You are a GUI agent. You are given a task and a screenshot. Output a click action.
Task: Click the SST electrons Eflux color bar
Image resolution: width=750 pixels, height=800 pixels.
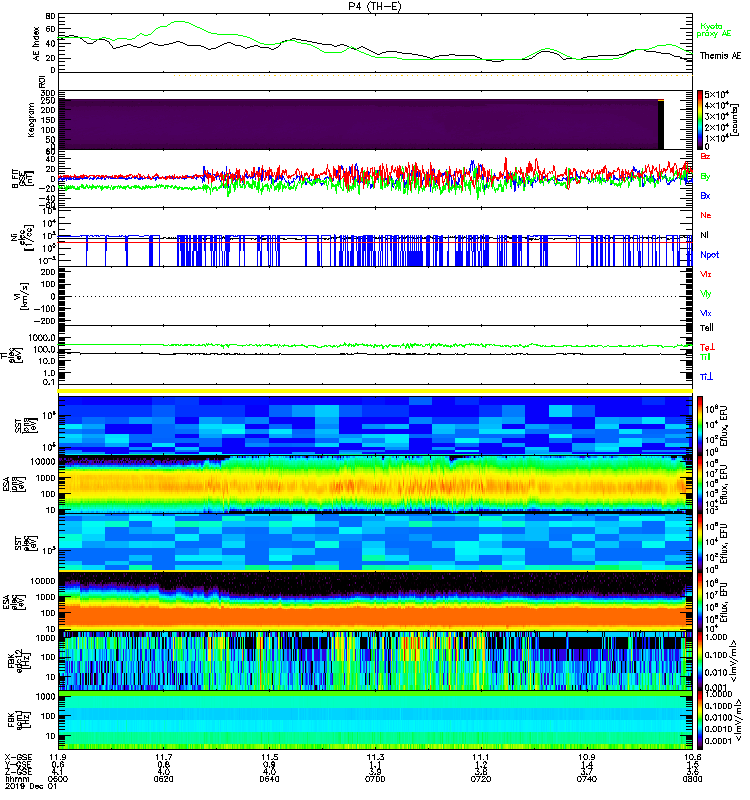[x=701, y=543]
